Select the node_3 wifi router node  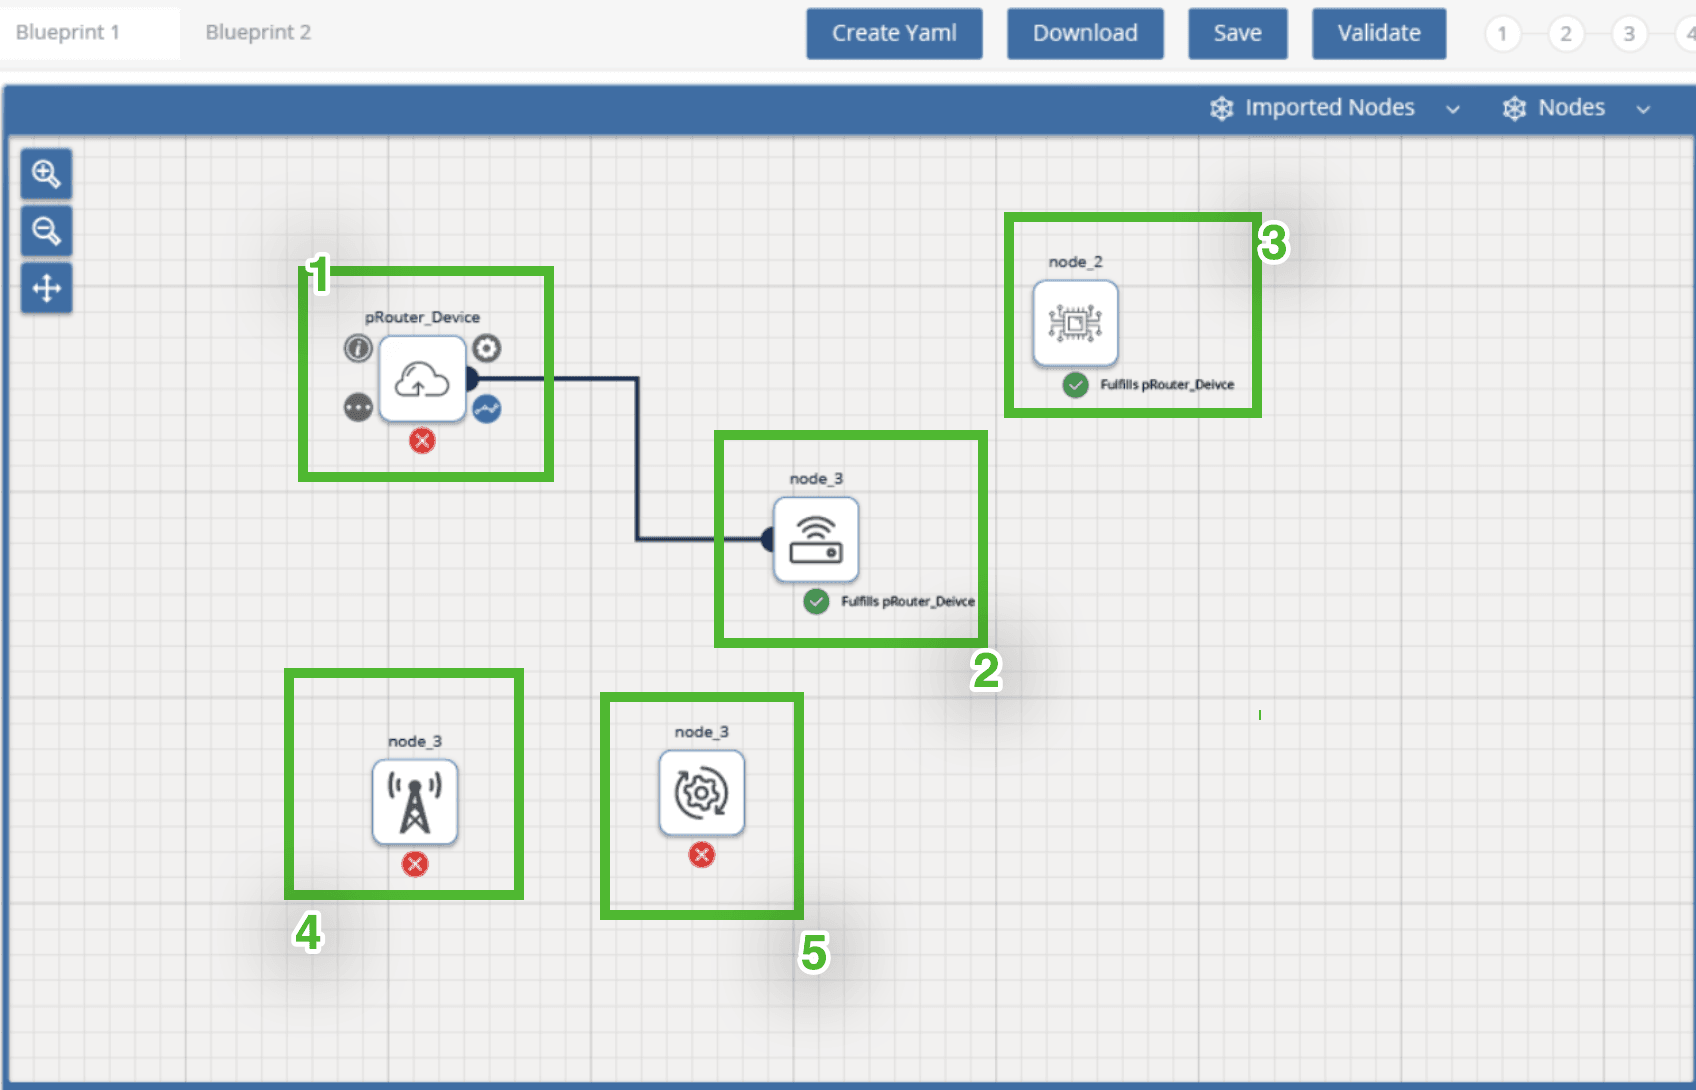click(816, 540)
